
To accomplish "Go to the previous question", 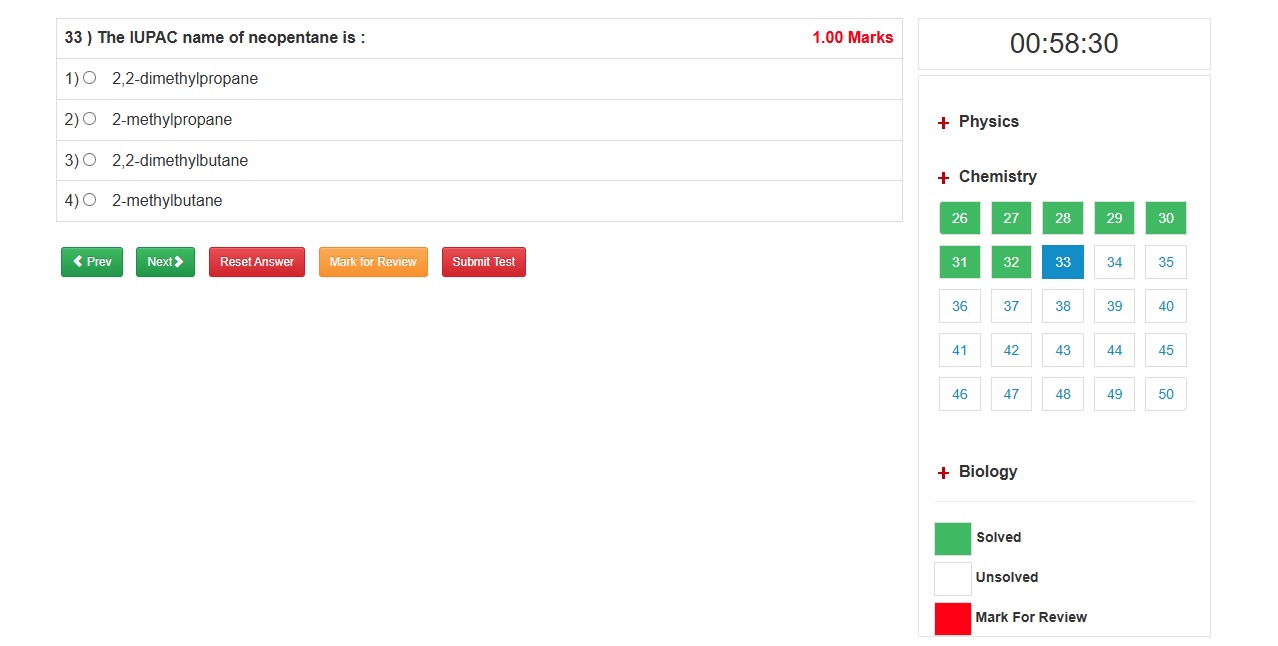I will (91, 261).
